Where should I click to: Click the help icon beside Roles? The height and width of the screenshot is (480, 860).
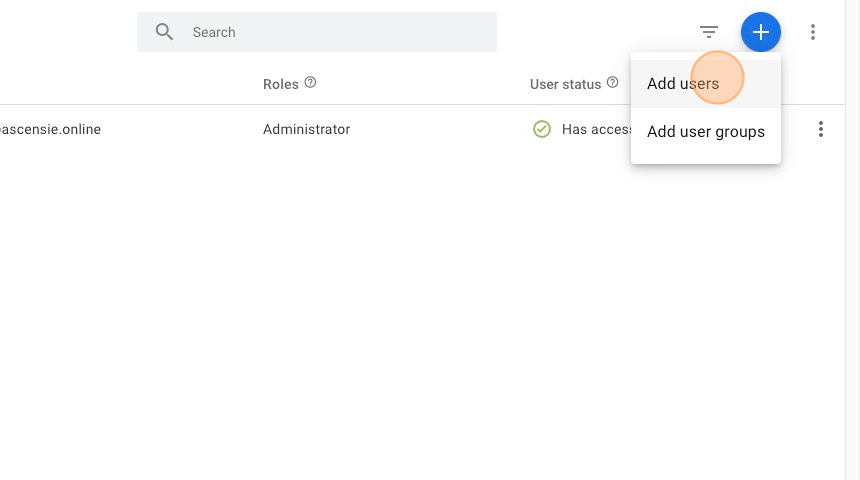tap(311, 83)
